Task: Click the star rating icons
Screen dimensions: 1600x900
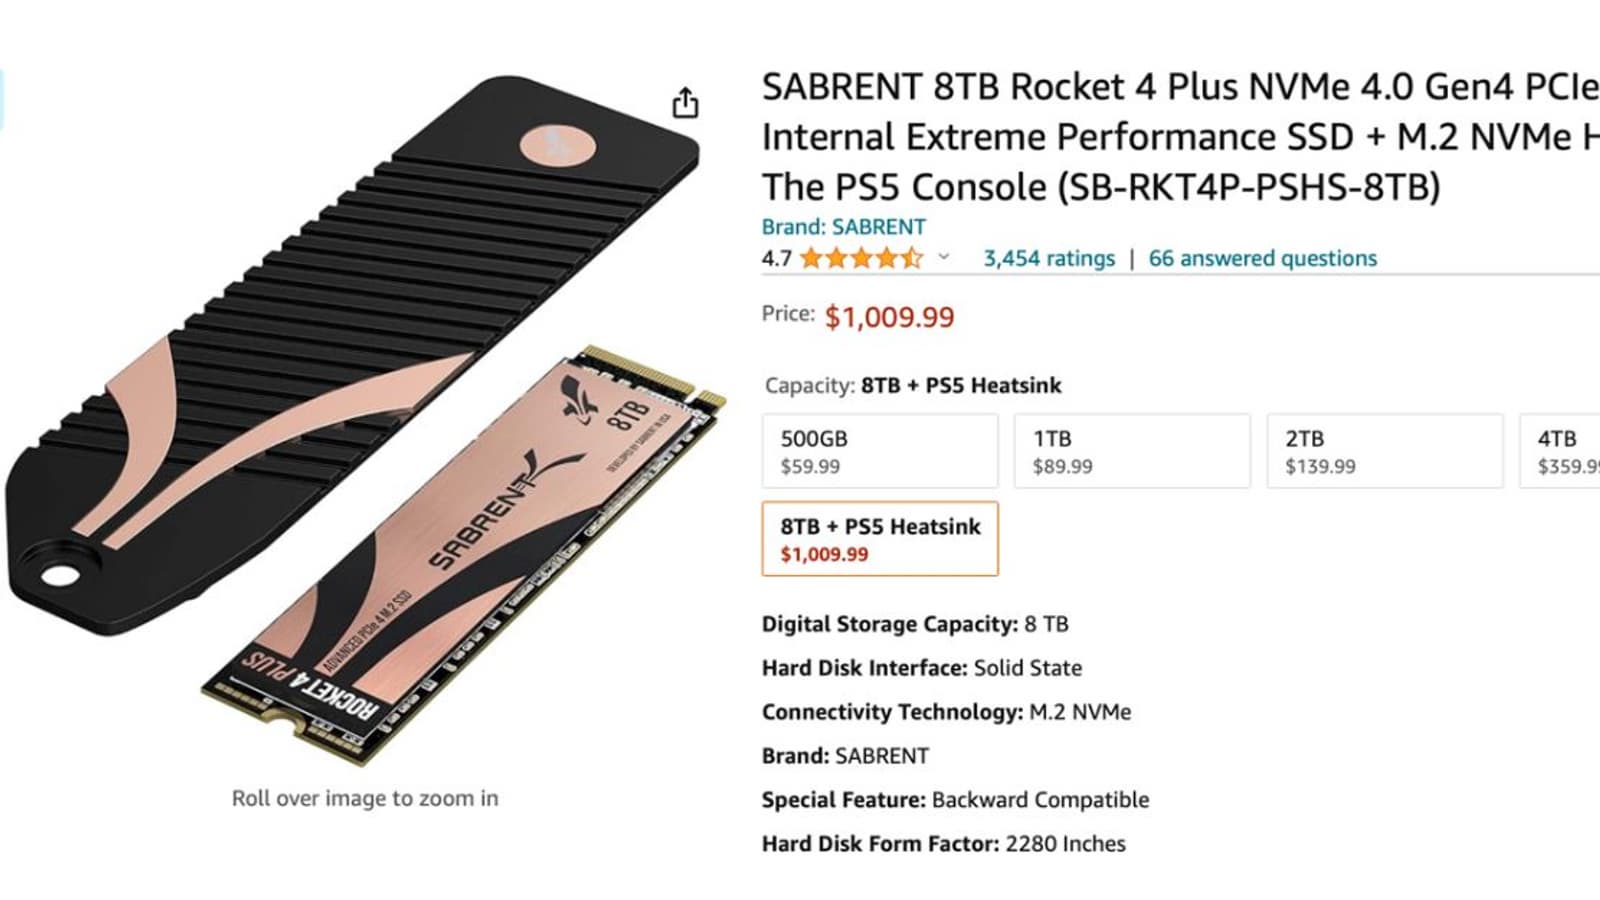Action: pyautogui.click(x=861, y=259)
